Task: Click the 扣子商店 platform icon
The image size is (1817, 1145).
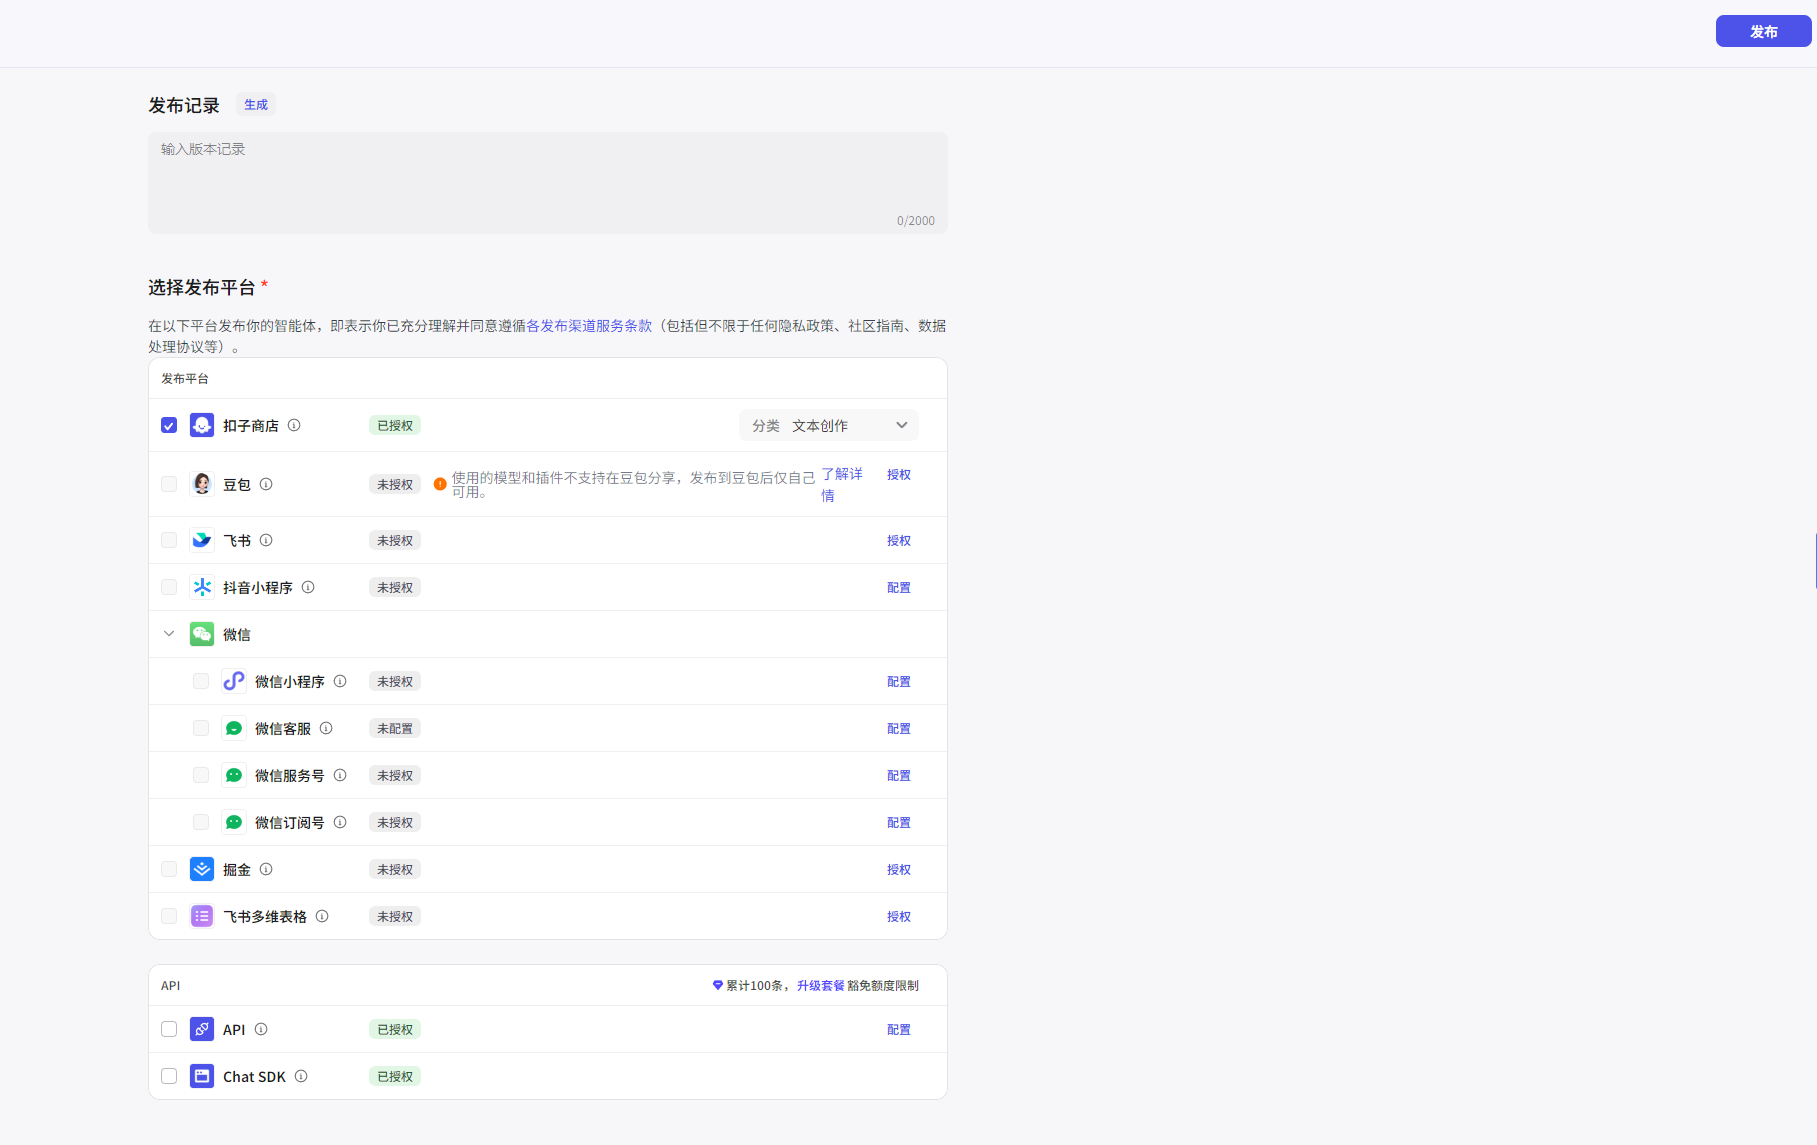Action: (x=202, y=425)
